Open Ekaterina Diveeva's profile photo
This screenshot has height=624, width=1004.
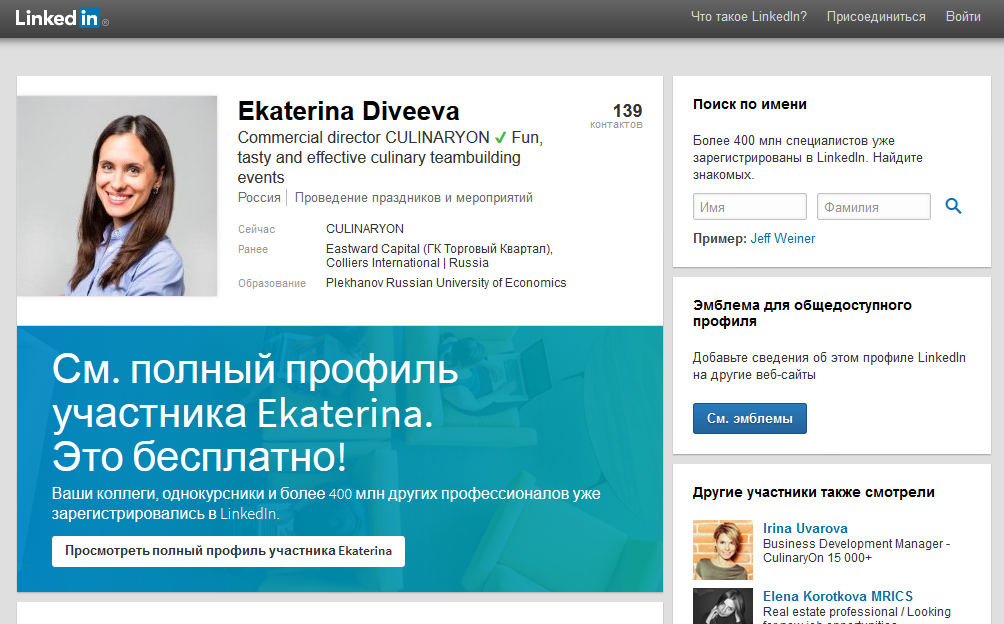[117, 196]
